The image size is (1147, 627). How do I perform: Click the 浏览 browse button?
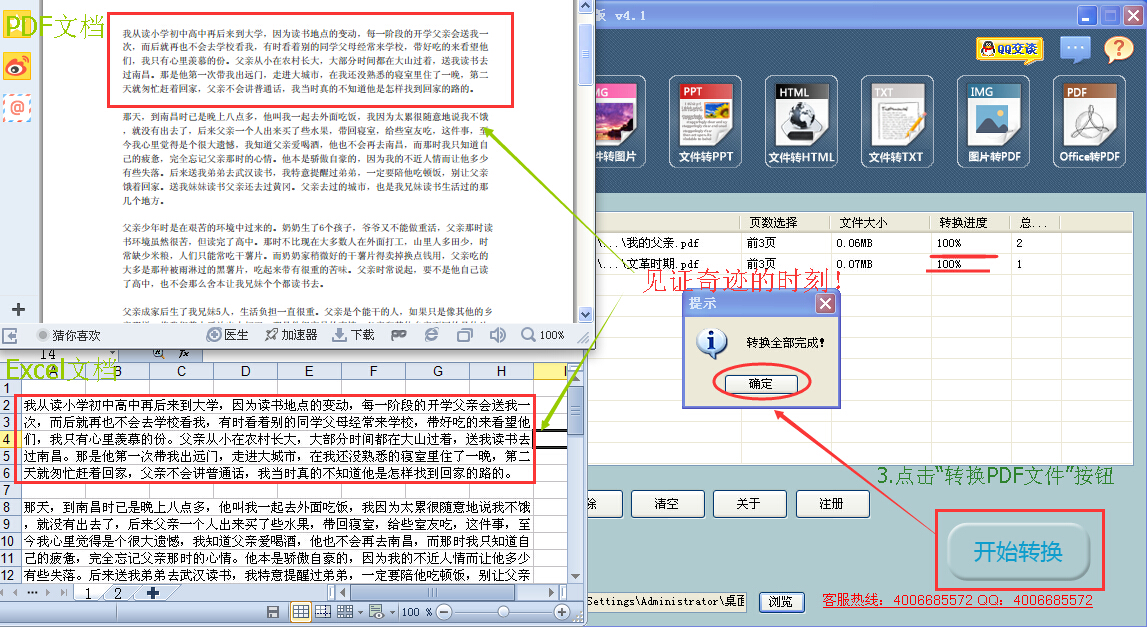[x=781, y=601]
